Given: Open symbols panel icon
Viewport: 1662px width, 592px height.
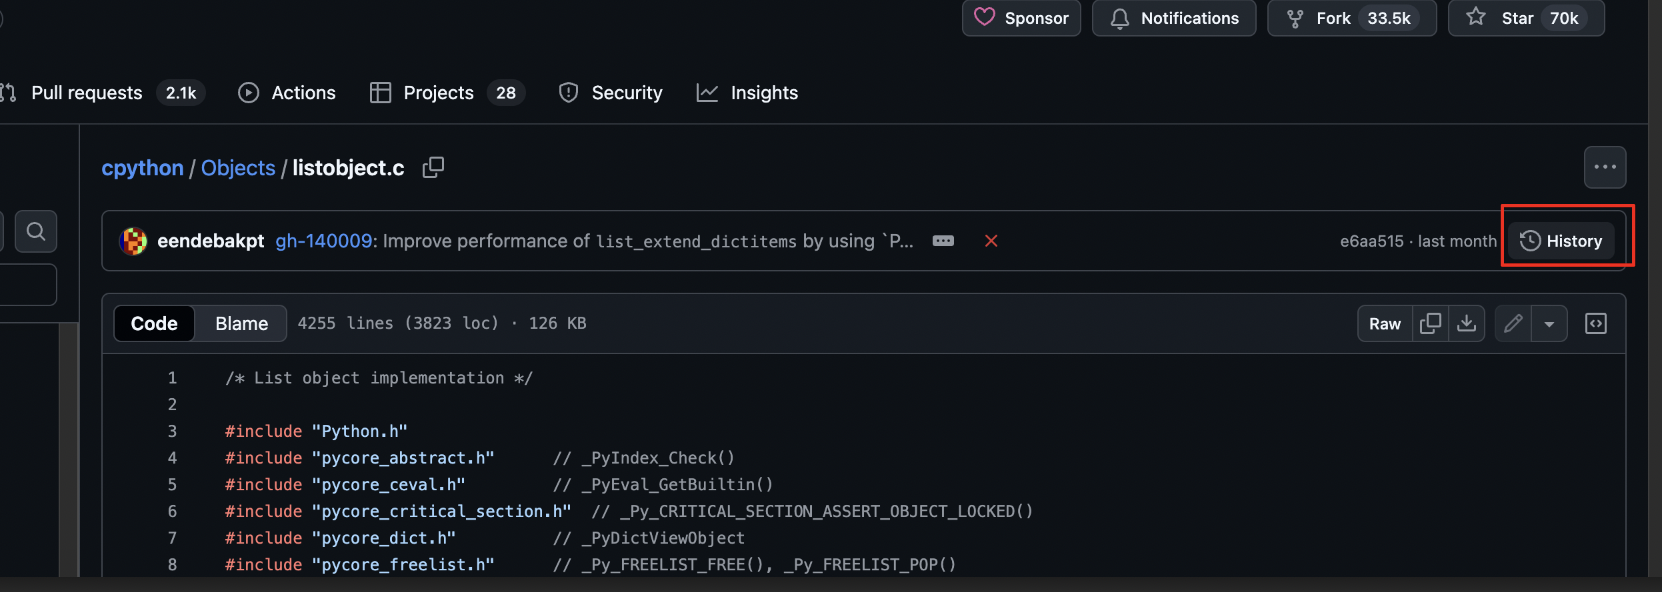Looking at the screenshot, I should 1596,323.
